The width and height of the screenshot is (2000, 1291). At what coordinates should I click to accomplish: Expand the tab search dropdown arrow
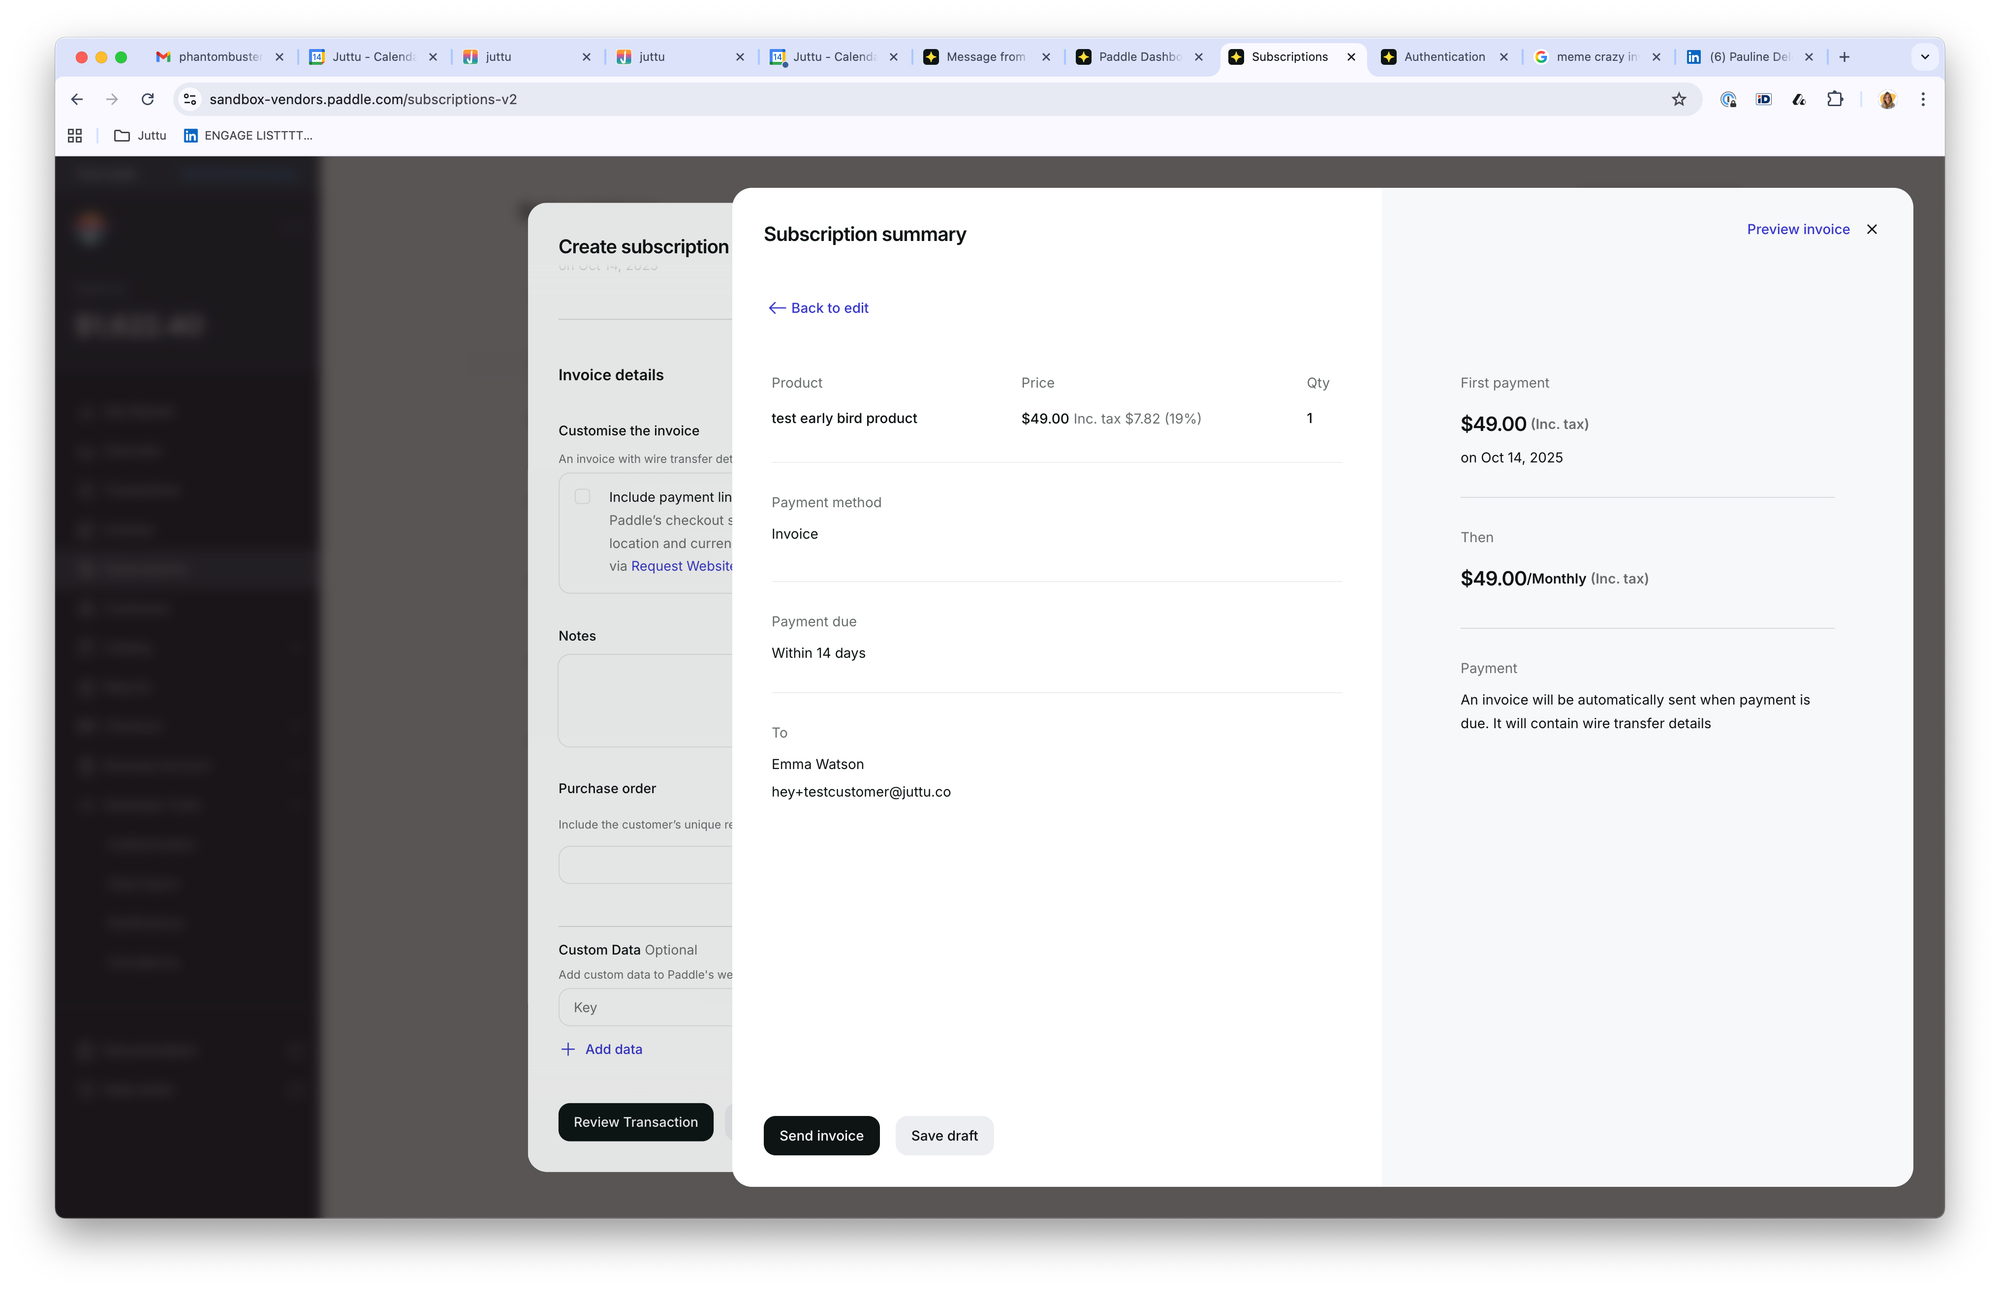1925,57
